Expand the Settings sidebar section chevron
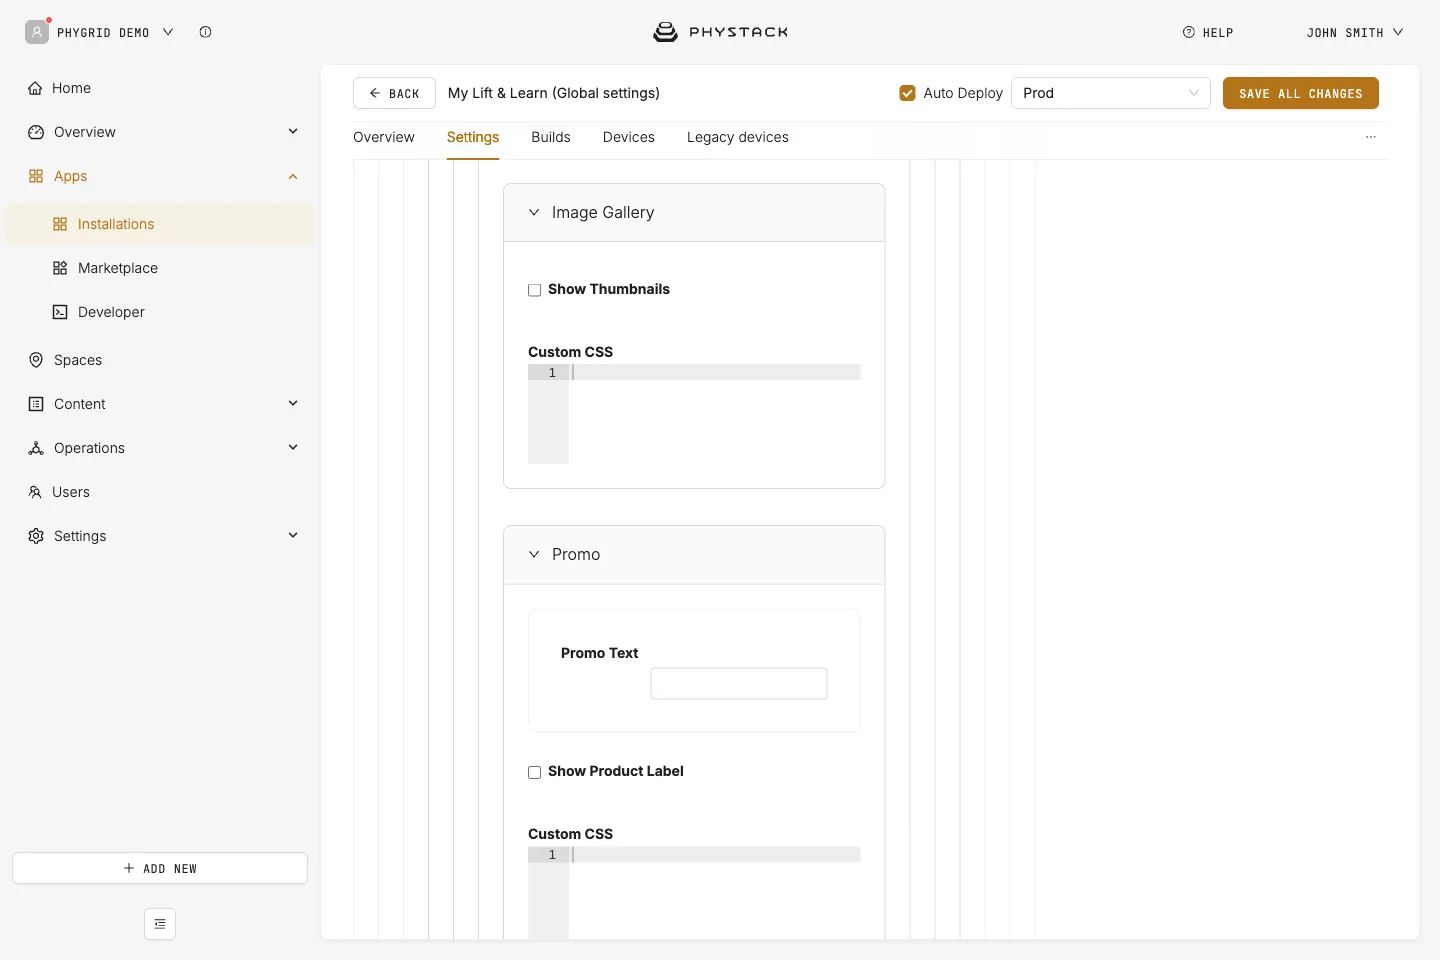Image resolution: width=1440 pixels, height=960 pixels. tap(293, 535)
